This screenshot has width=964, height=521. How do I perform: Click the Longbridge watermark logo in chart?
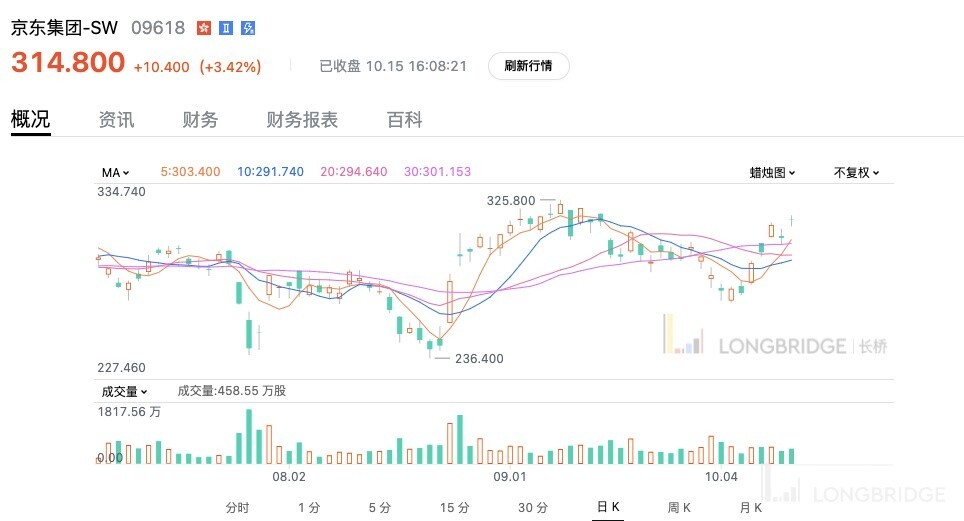774,345
